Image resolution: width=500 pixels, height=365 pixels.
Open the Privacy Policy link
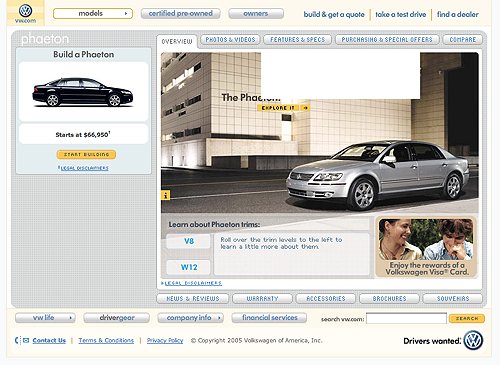(x=165, y=340)
